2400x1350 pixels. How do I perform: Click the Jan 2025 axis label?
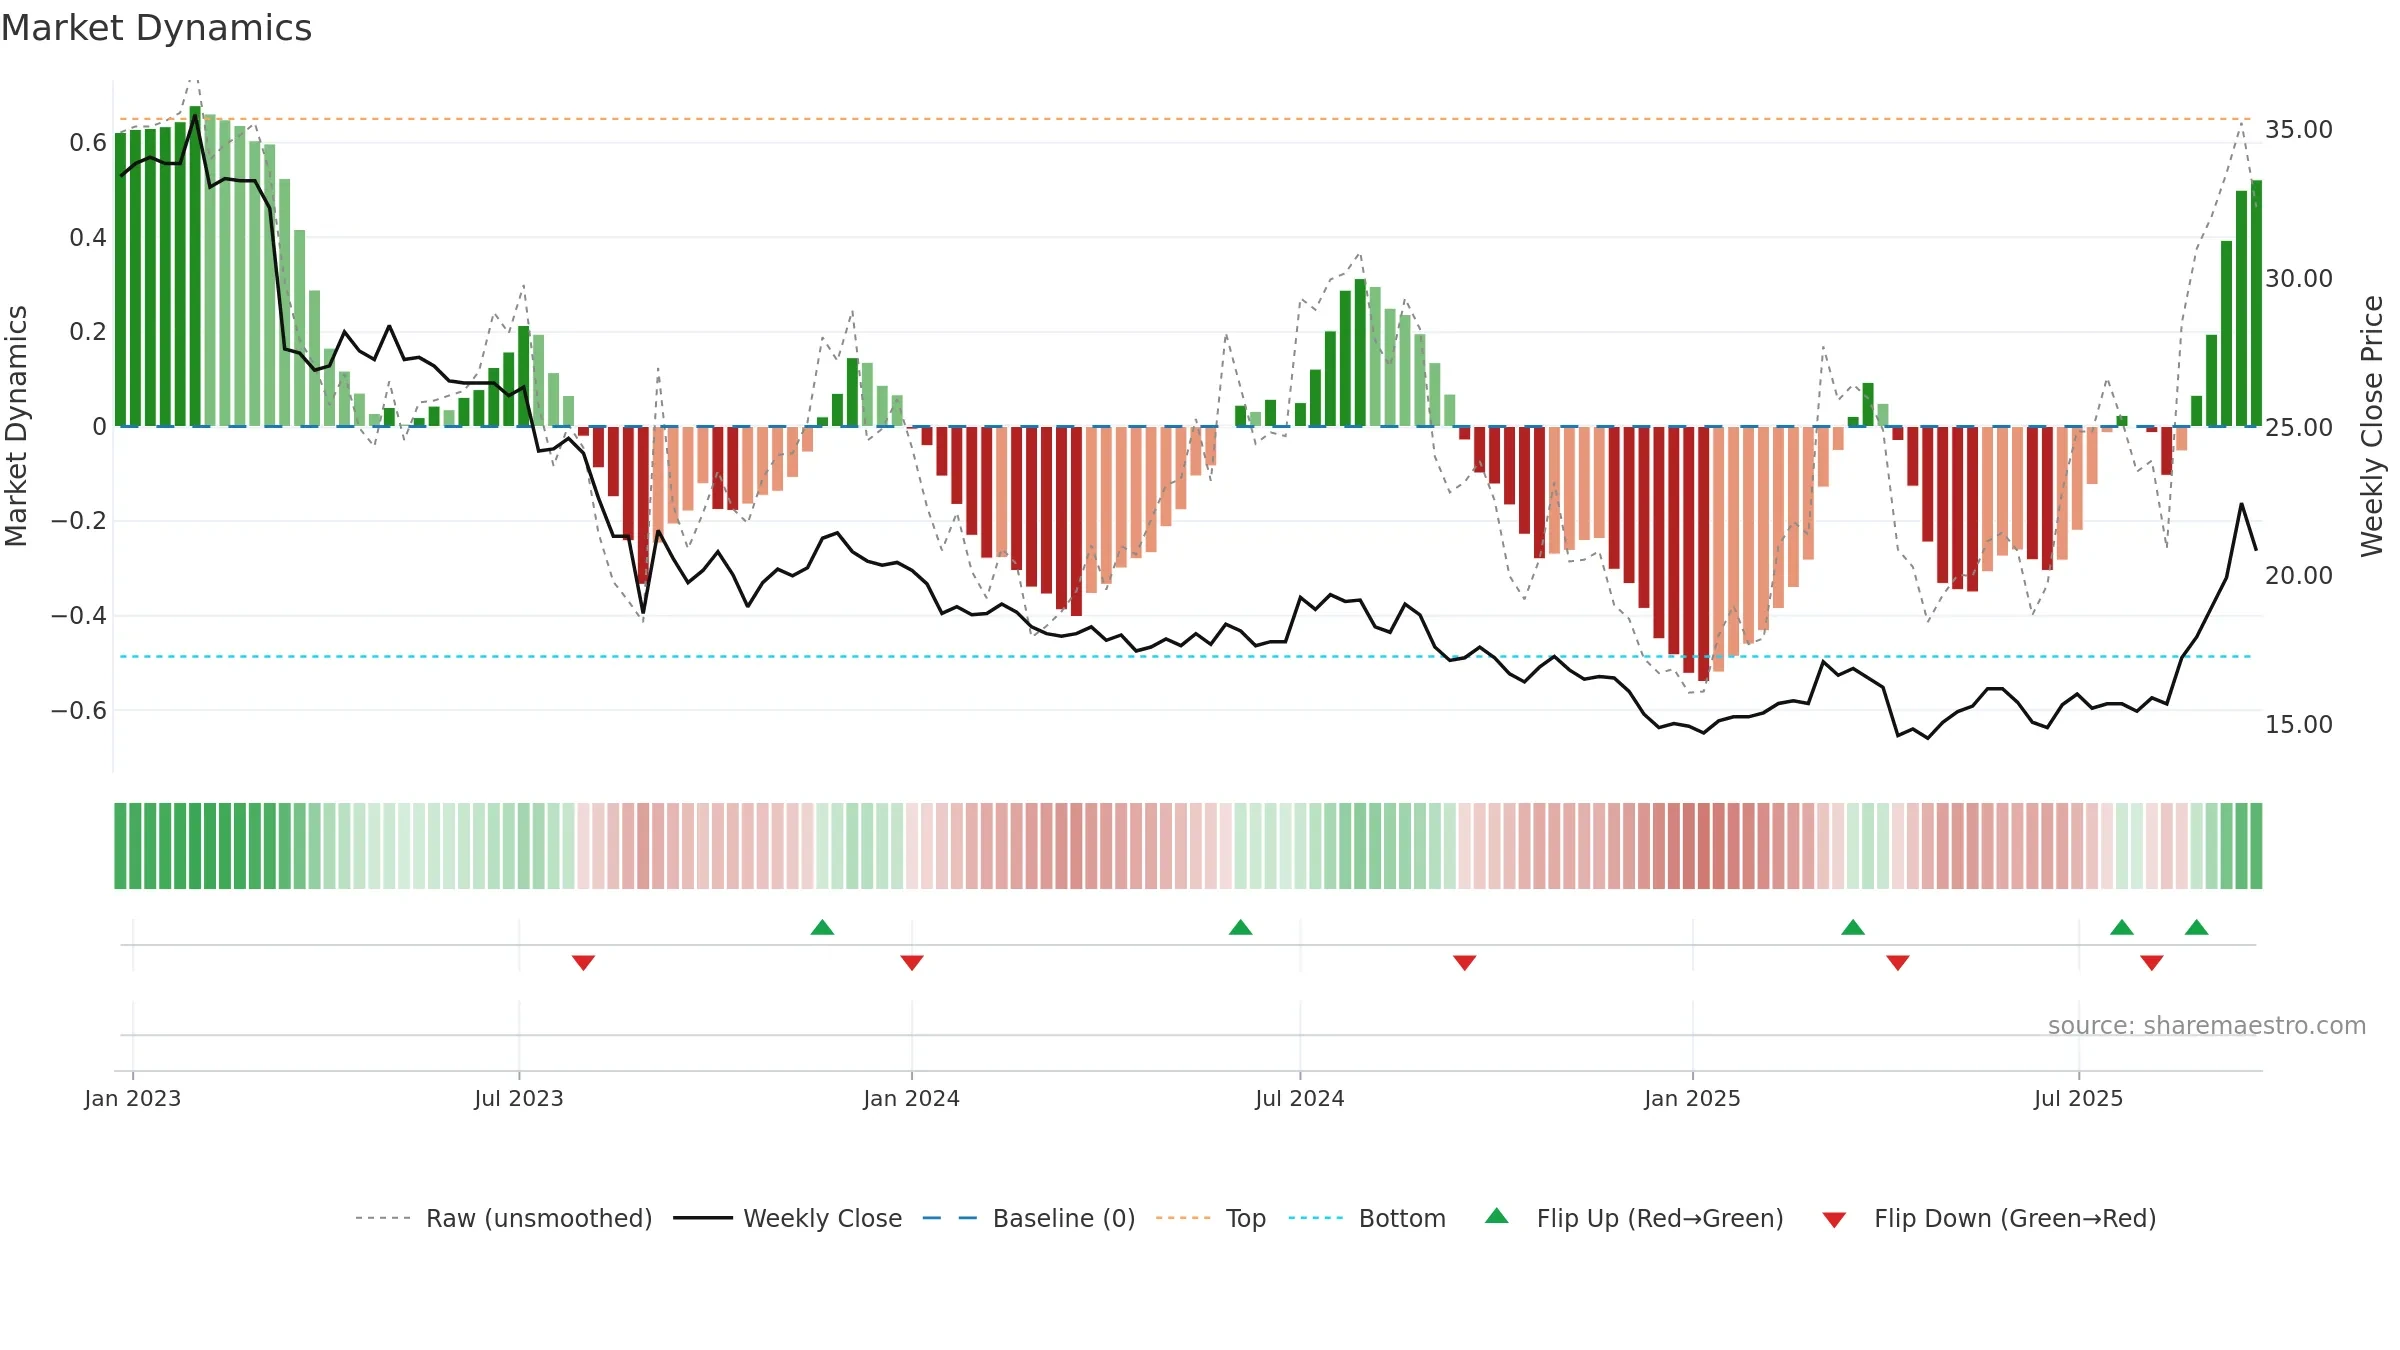(1692, 1098)
